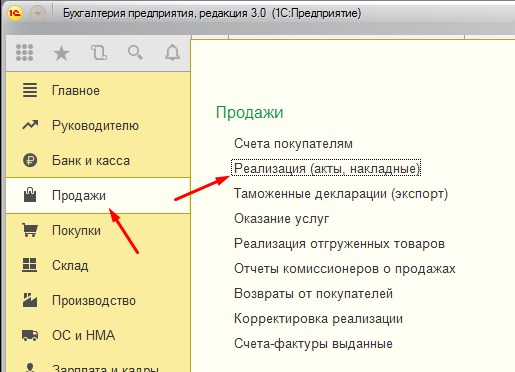Viewport: 515px width, 372px height.
Task: Open the Главное section
Action: tap(98, 90)
